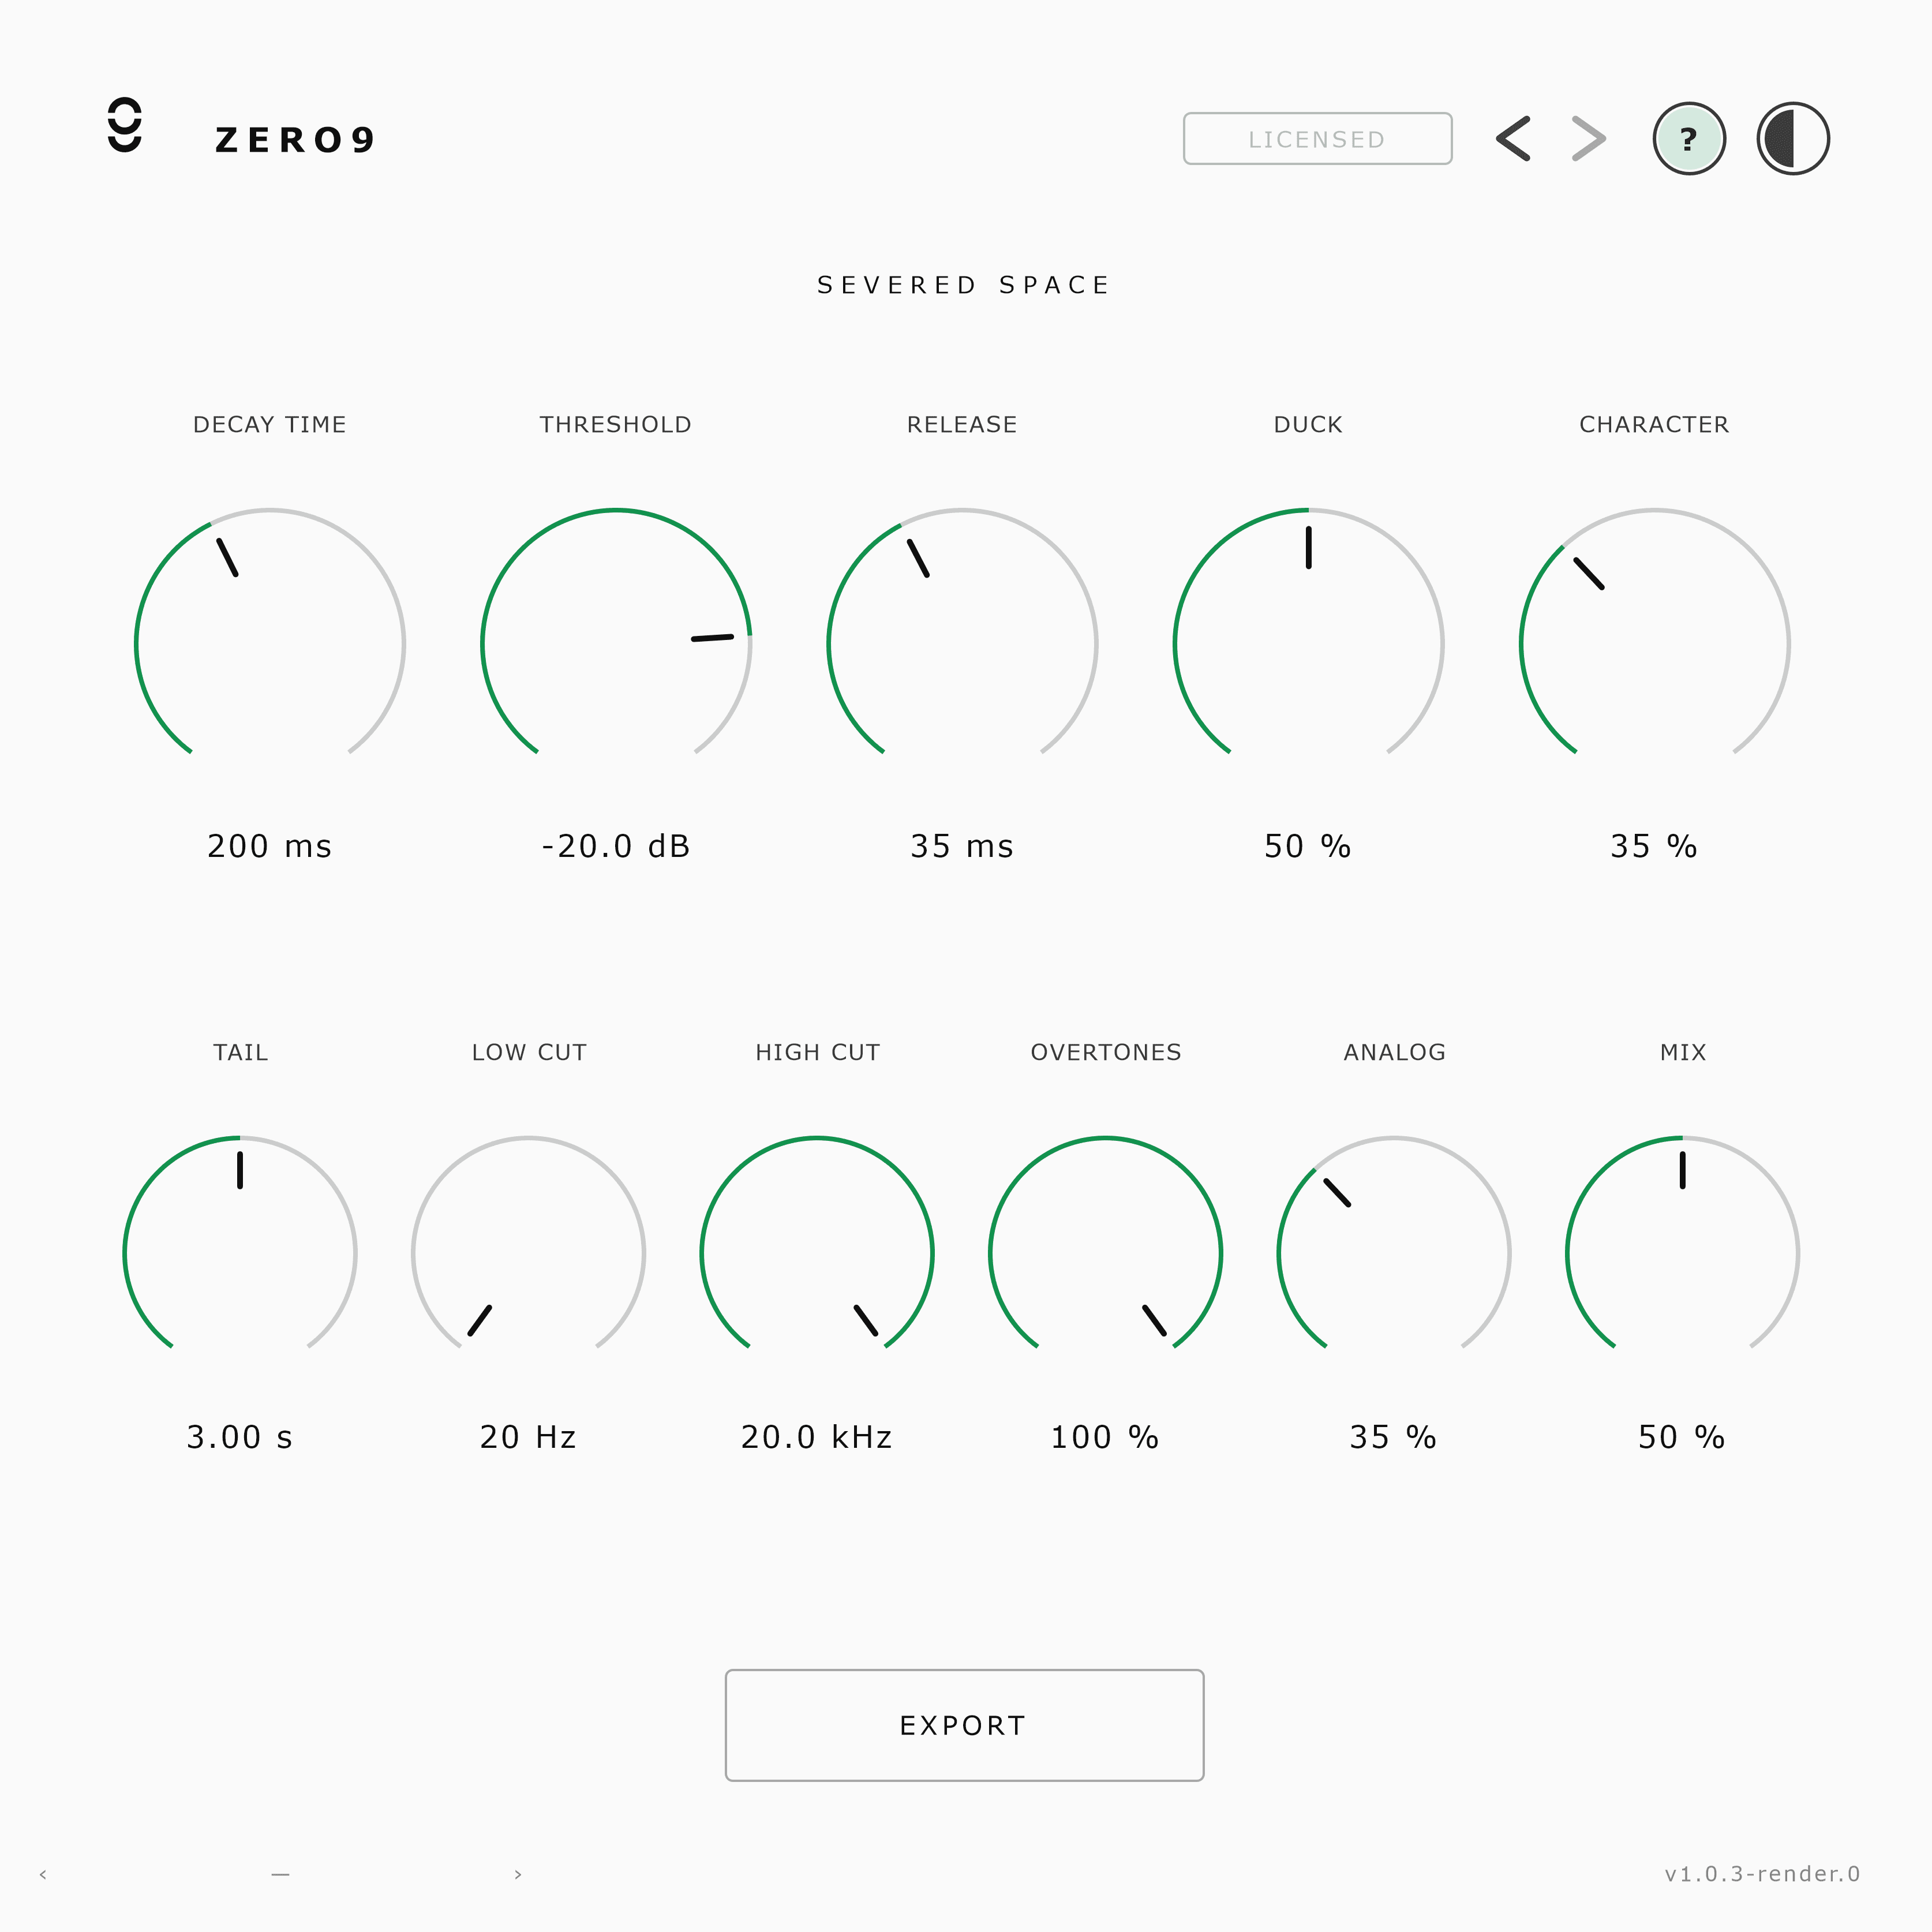This screenshot has width=1932, height=1932.
Task: Click the 20 Hz low cut value
Action: (x=528, y=1437)
